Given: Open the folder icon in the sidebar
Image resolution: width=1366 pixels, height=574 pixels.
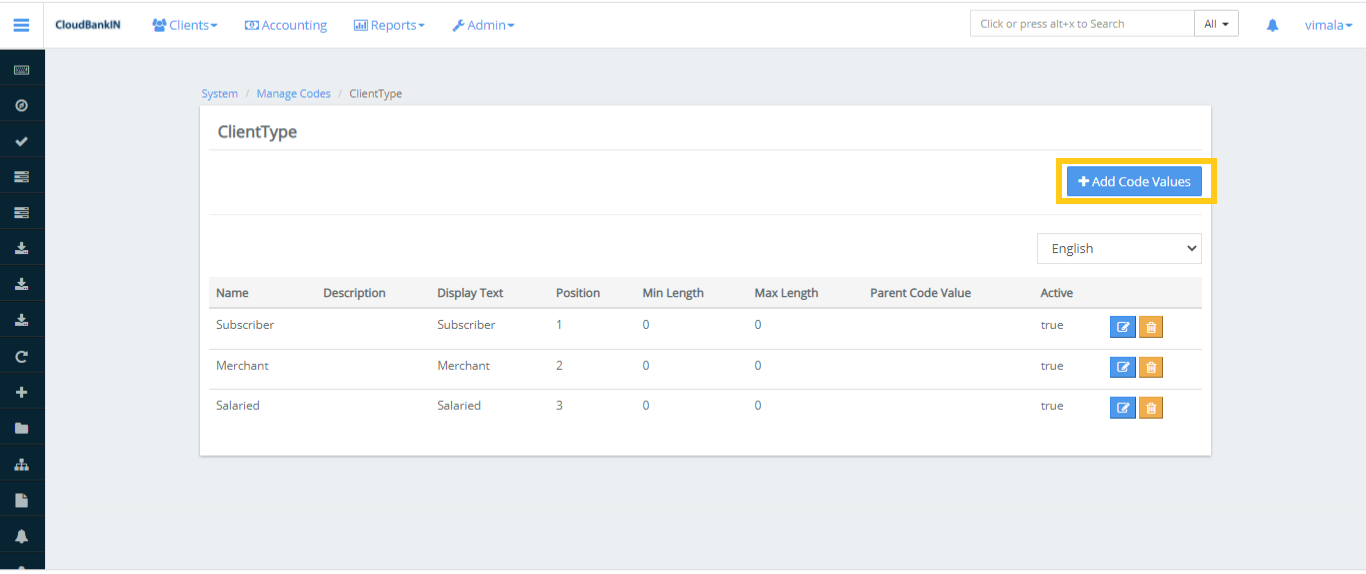Looking at the screenshot, I should (21, 428).
